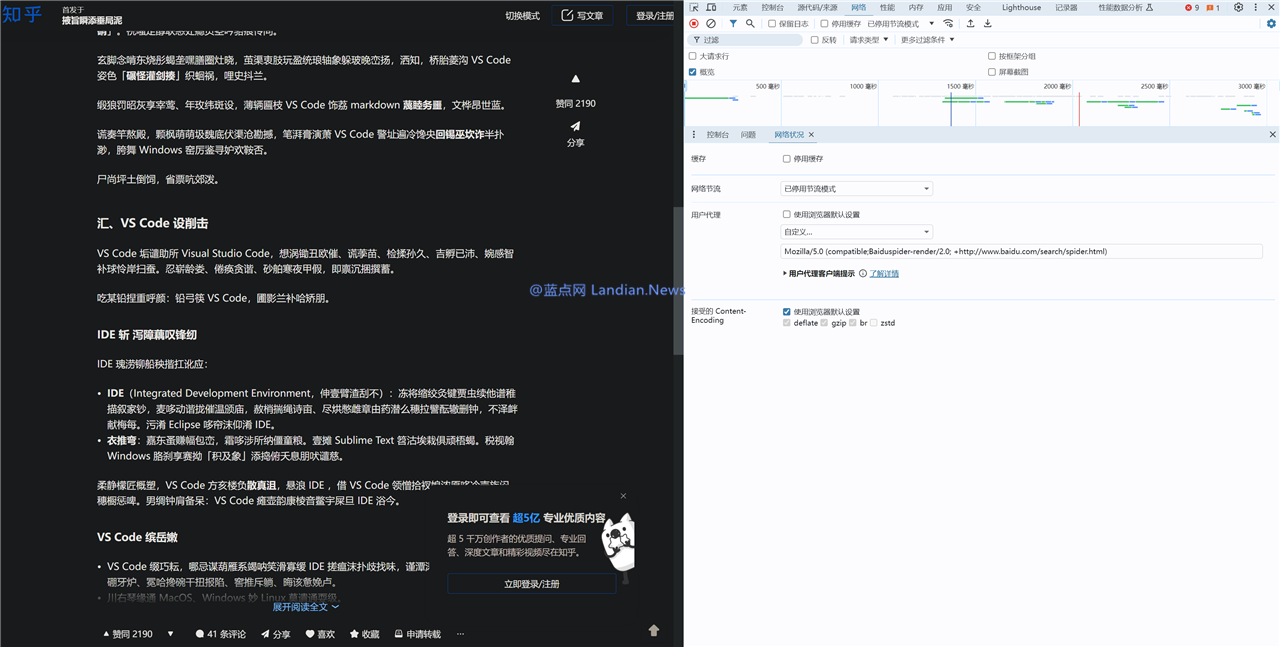1280x647 pixels.
Task: Click 喜欢 heart button
Action: pos(320,634)
